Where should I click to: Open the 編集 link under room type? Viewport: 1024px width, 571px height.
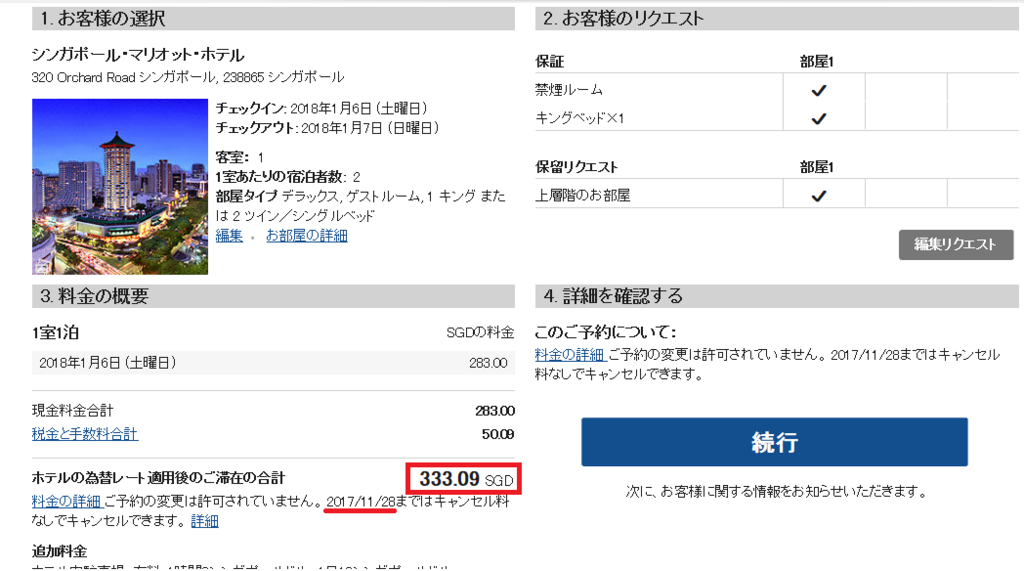229,236
